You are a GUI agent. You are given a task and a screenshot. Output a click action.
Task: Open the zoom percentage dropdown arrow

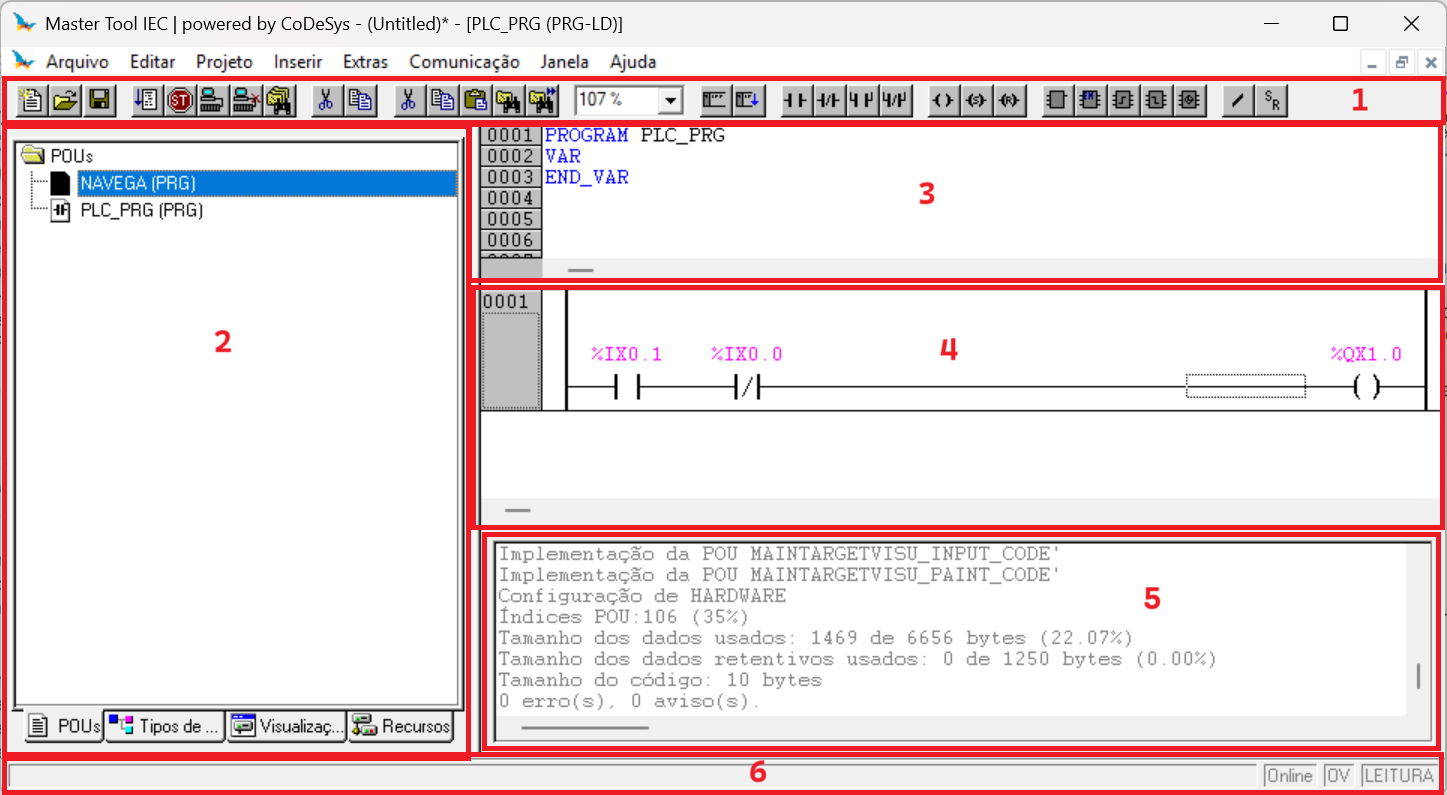(669, 100)
